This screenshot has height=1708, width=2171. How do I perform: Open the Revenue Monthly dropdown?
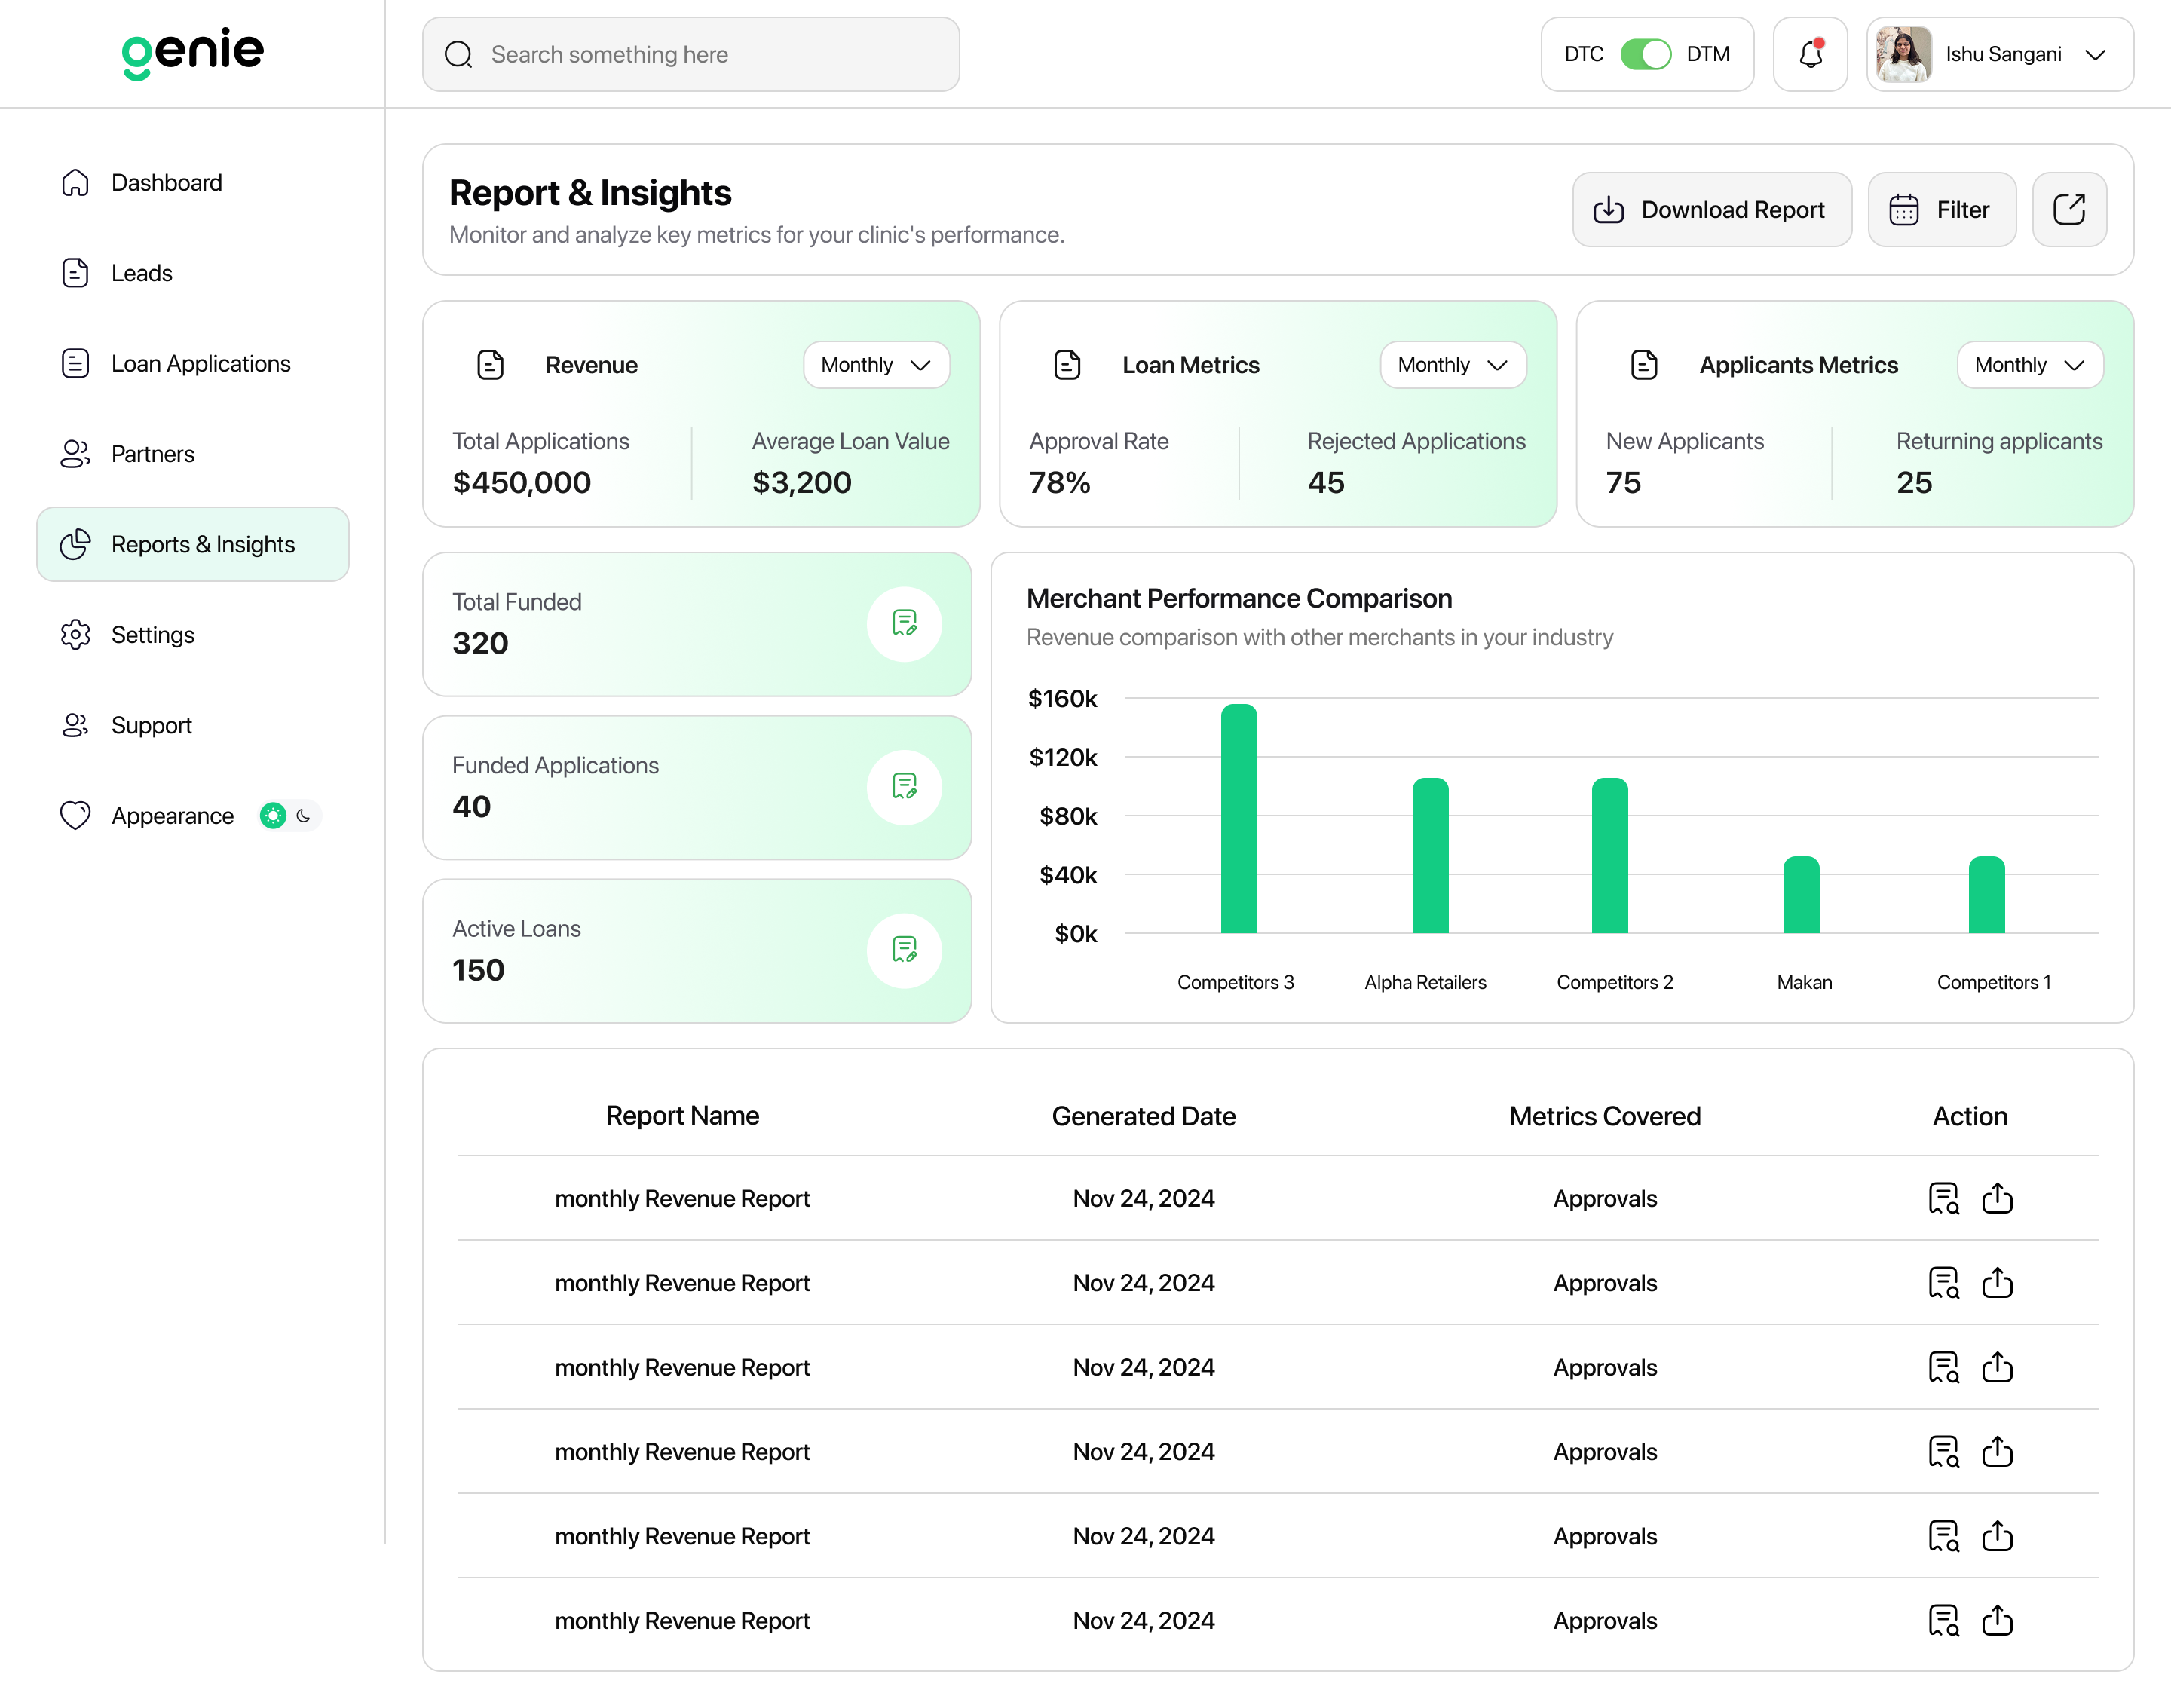point(876,365)
